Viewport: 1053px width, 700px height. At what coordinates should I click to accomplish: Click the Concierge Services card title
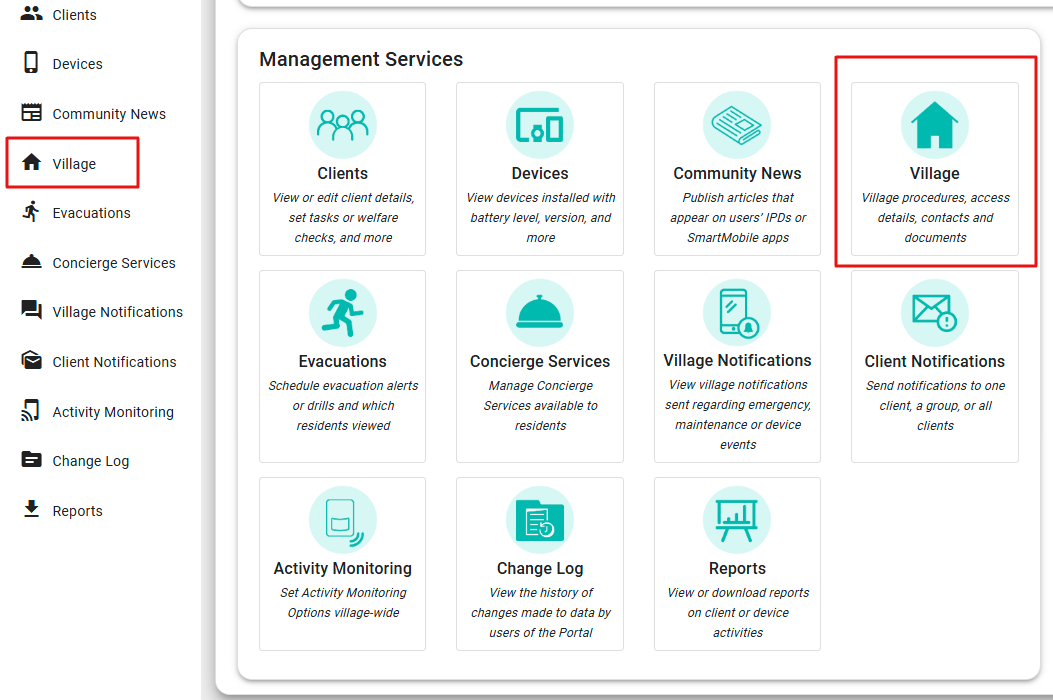(x=540, y=361)
